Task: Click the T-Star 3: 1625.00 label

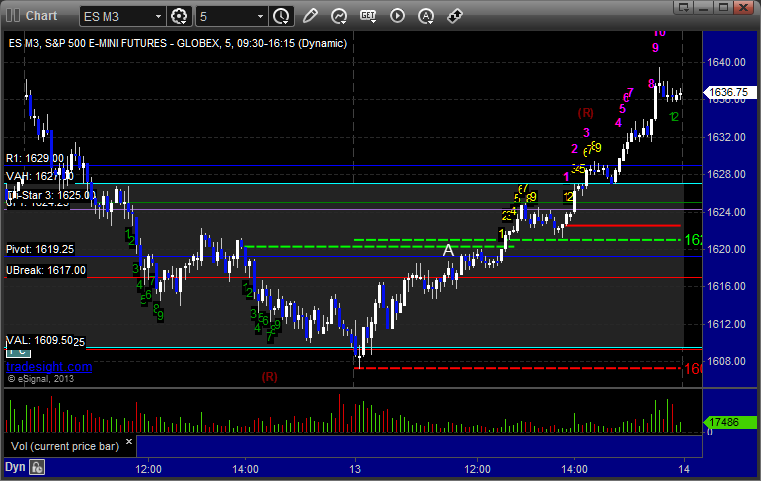Action: [x=51, y=195]
